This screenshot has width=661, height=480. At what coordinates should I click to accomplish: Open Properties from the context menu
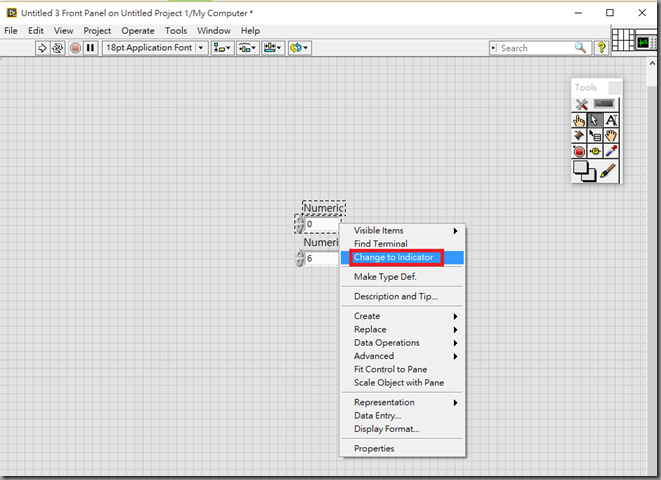(x=403, y=448)
